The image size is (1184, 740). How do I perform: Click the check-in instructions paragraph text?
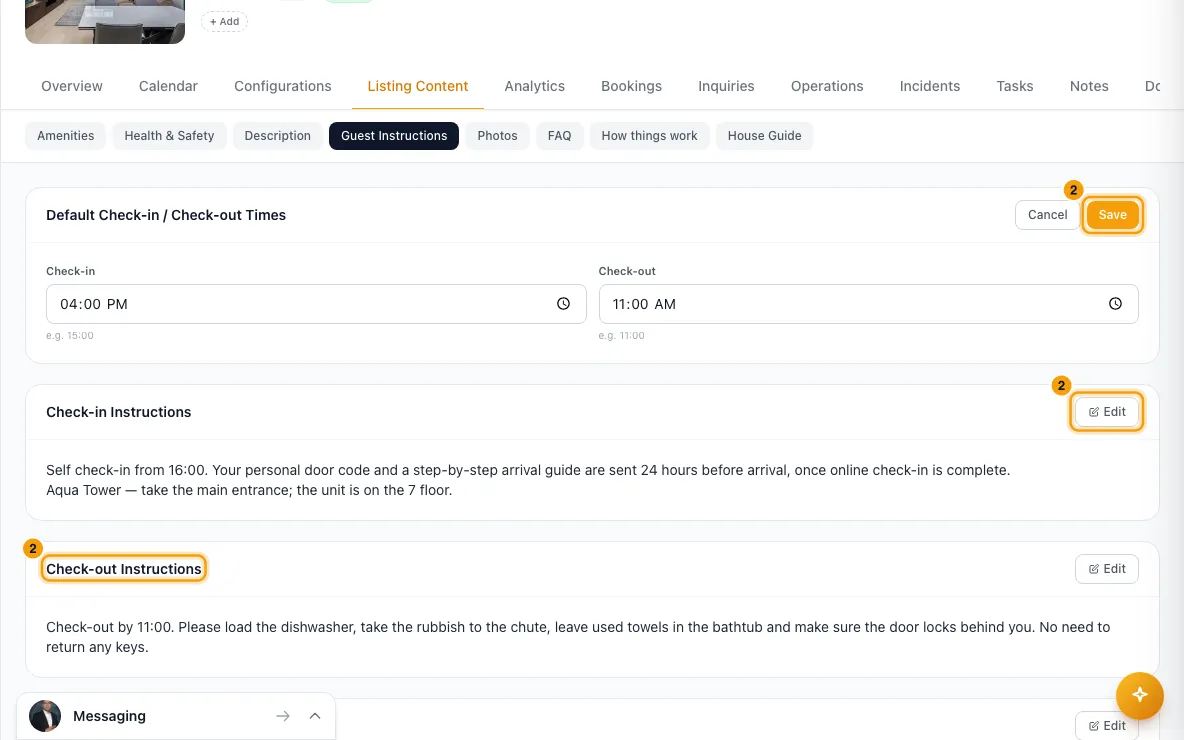(528, 480)
